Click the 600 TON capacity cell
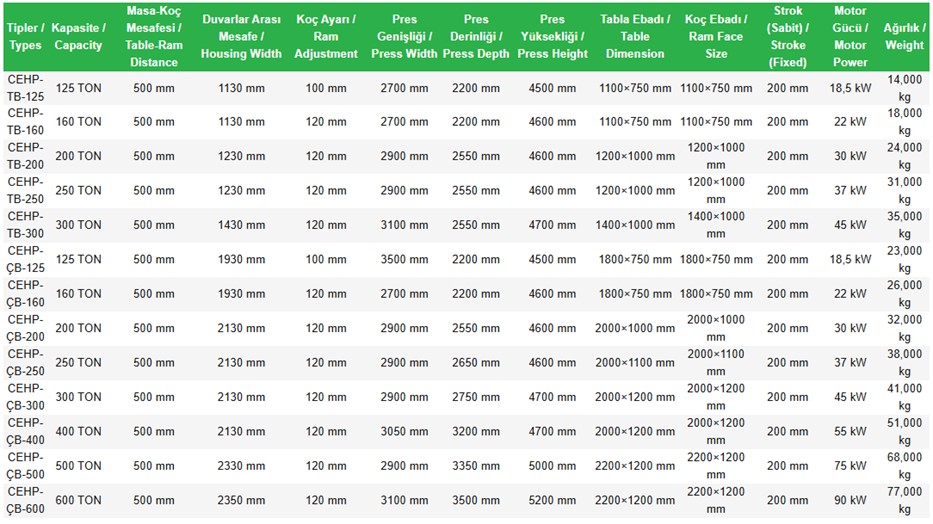Screen dimensions: 933x524 coord(78,500)
